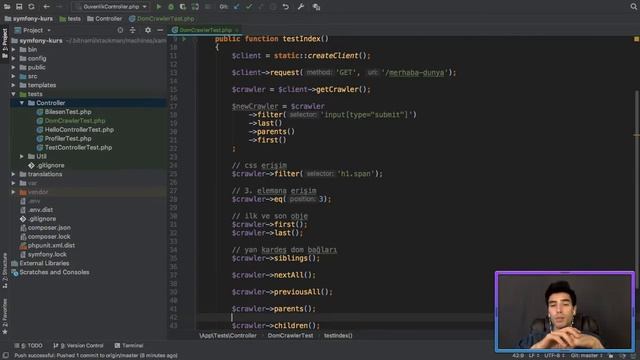Click the run gutter arrow beside testIndex
Screen dimensions: 640x360
tap(184, 39)
